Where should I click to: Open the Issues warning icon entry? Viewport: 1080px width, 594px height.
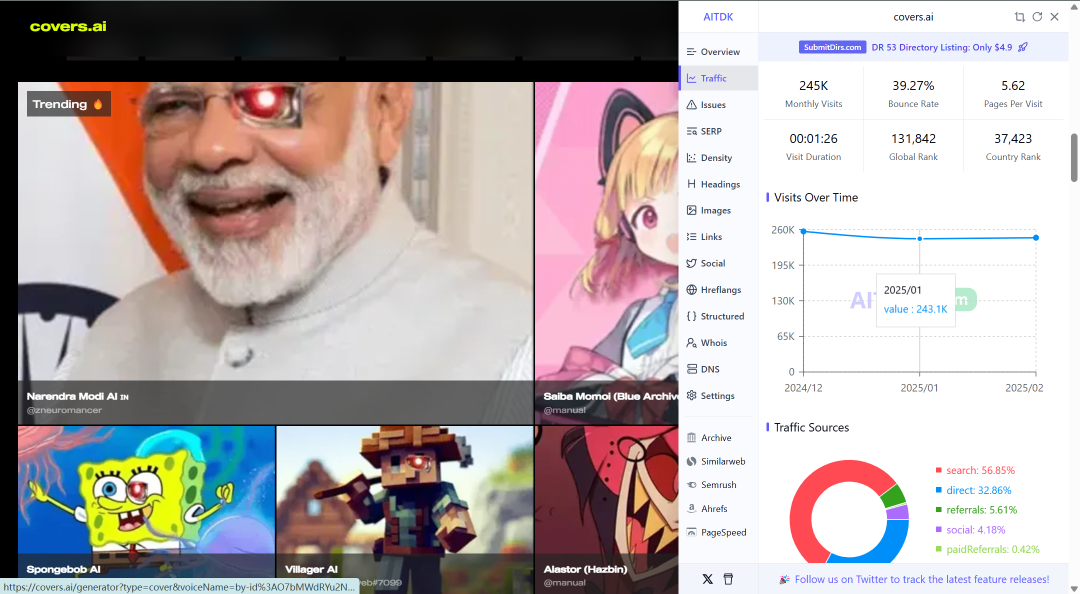(x=692, y=105)
